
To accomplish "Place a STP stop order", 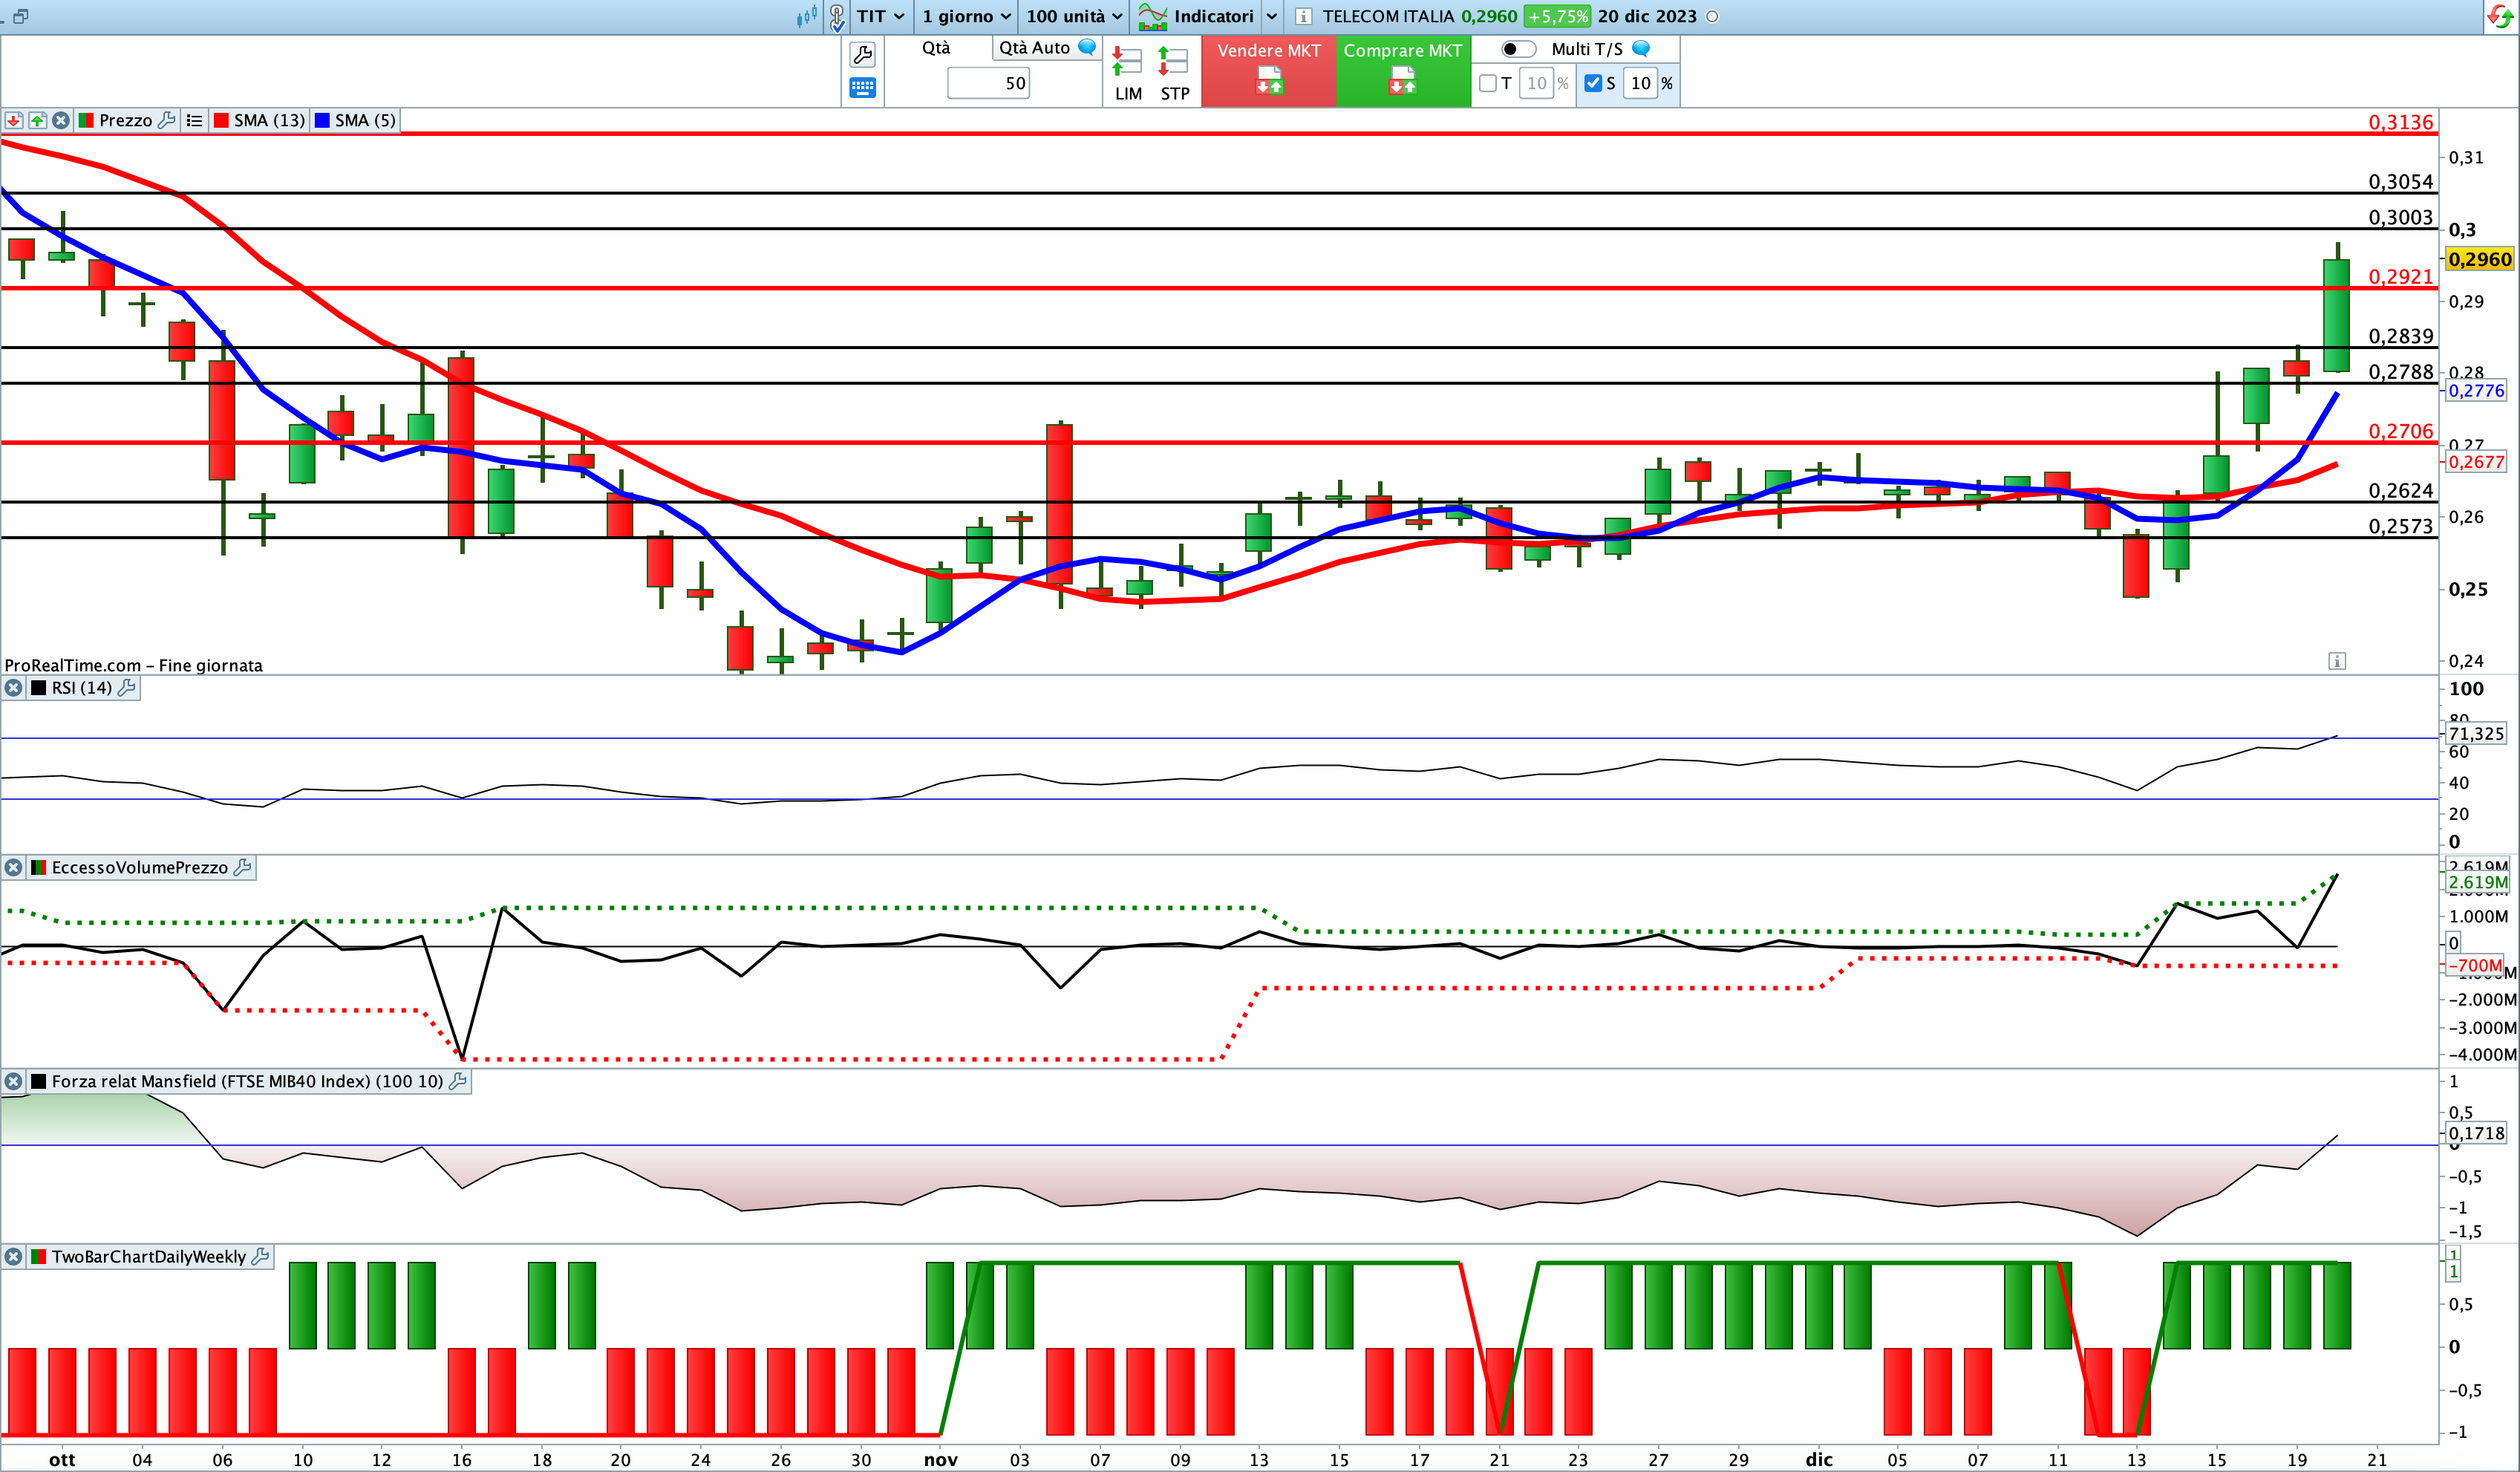I will click(x=1174, y=74).
